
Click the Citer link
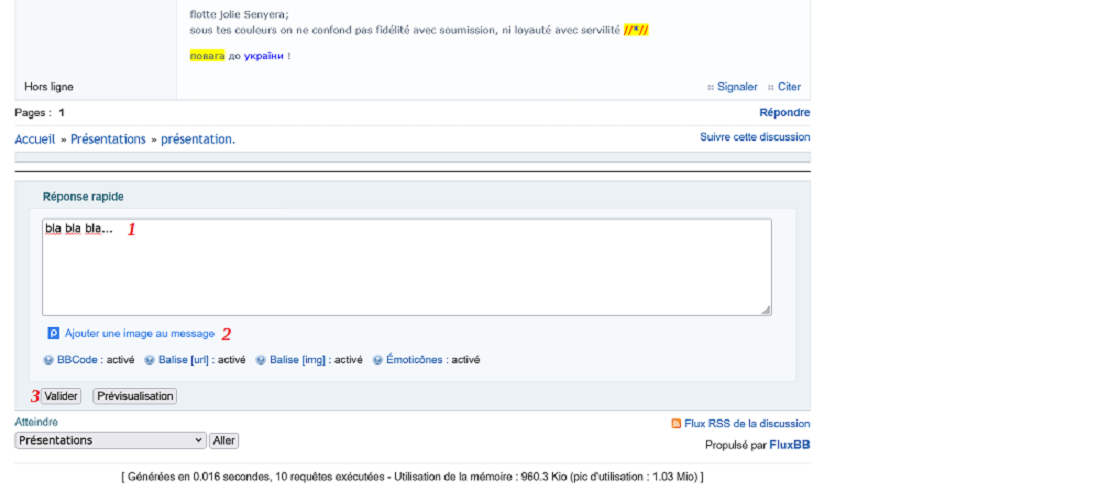point(789,87)
